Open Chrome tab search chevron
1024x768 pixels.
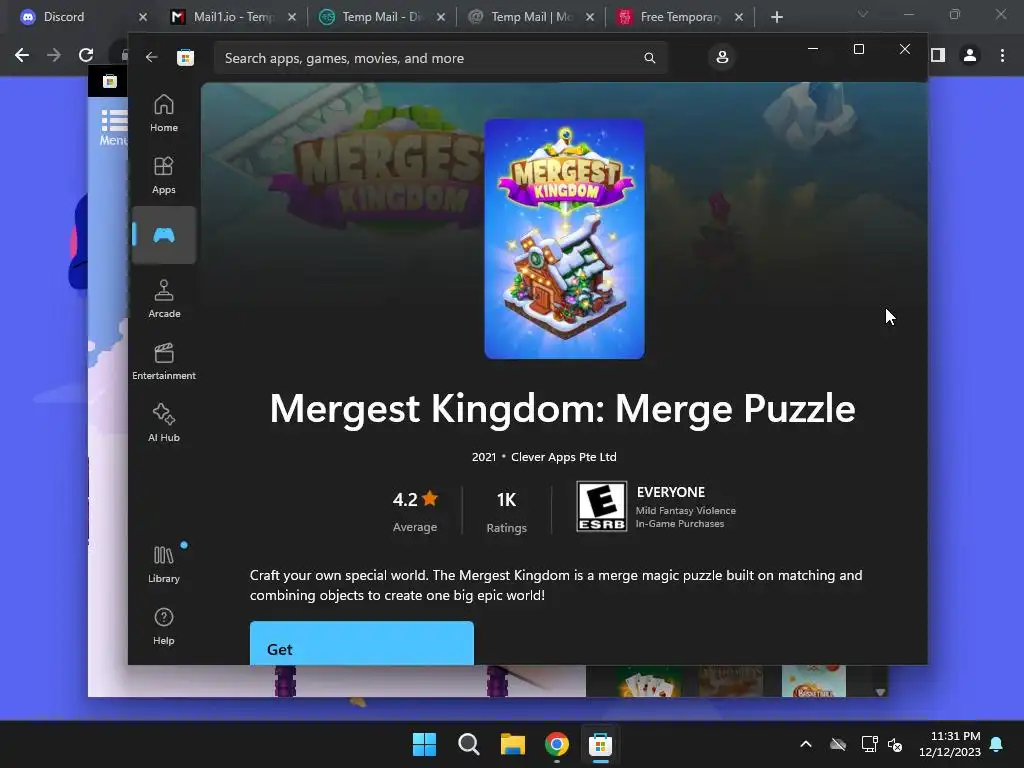click(x=863, y=14)
